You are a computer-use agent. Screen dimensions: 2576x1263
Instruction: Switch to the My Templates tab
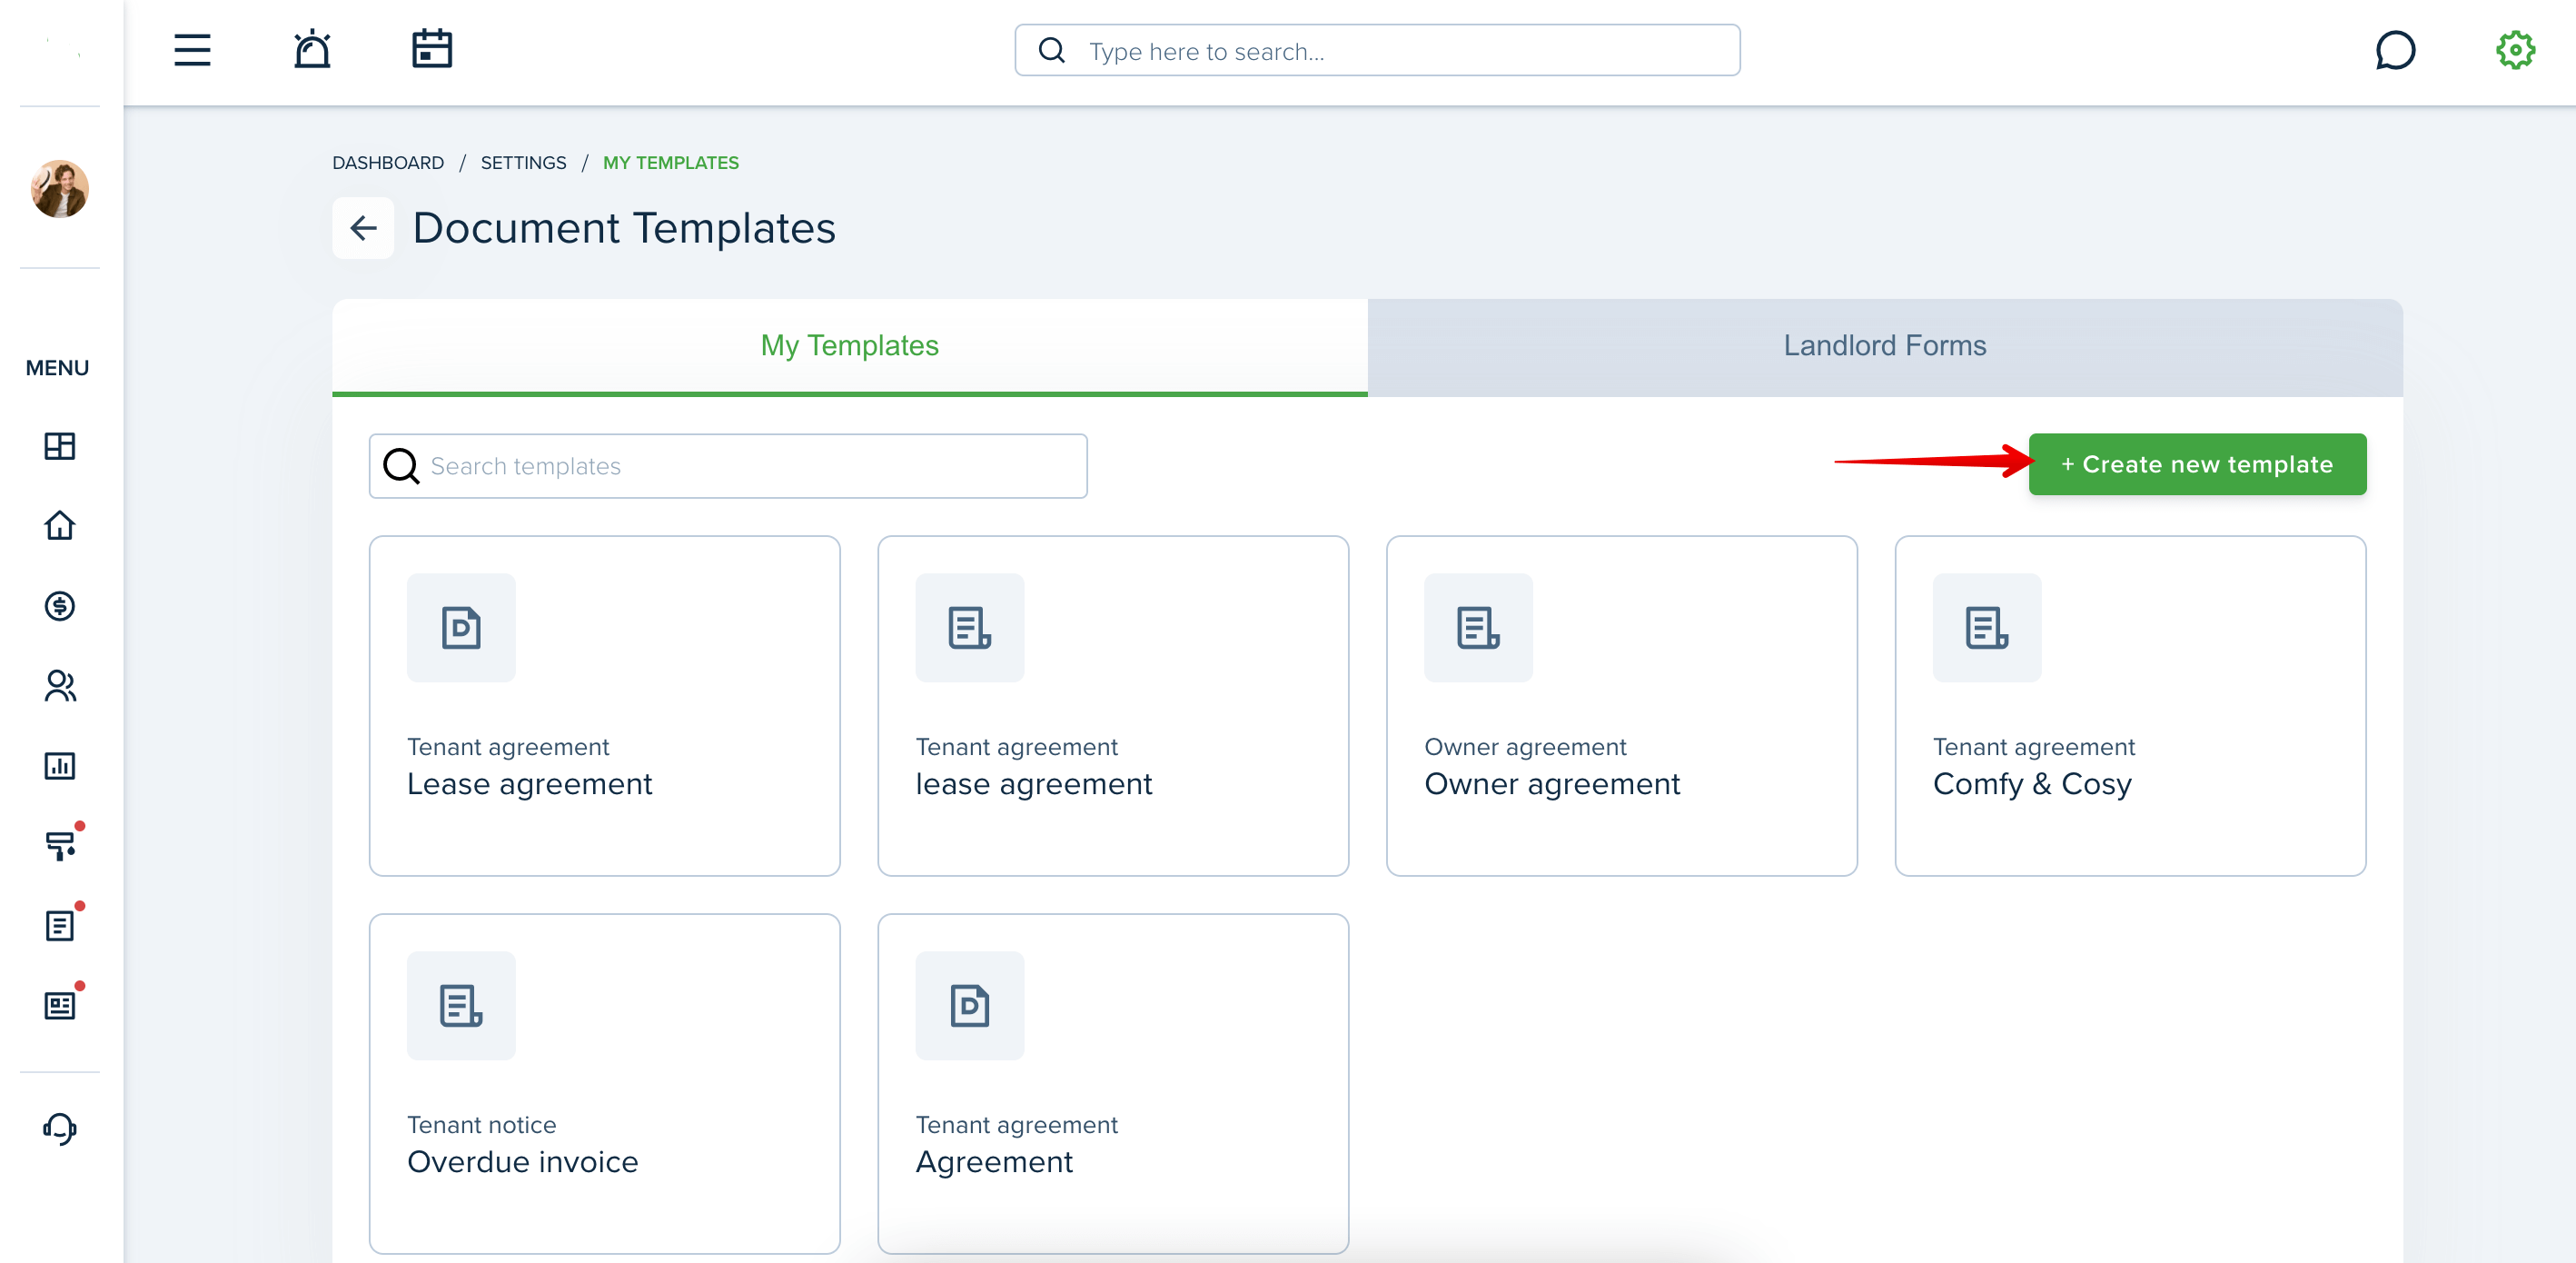850,347
